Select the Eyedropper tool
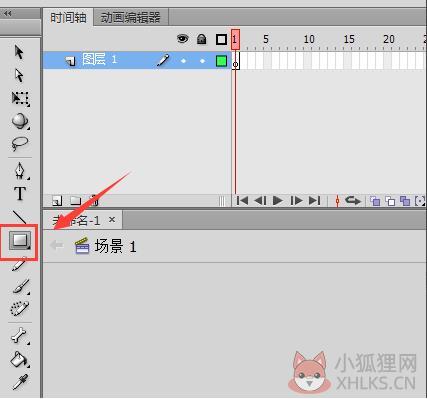This screenshot has height=399, width=427. tap(20, 382)
